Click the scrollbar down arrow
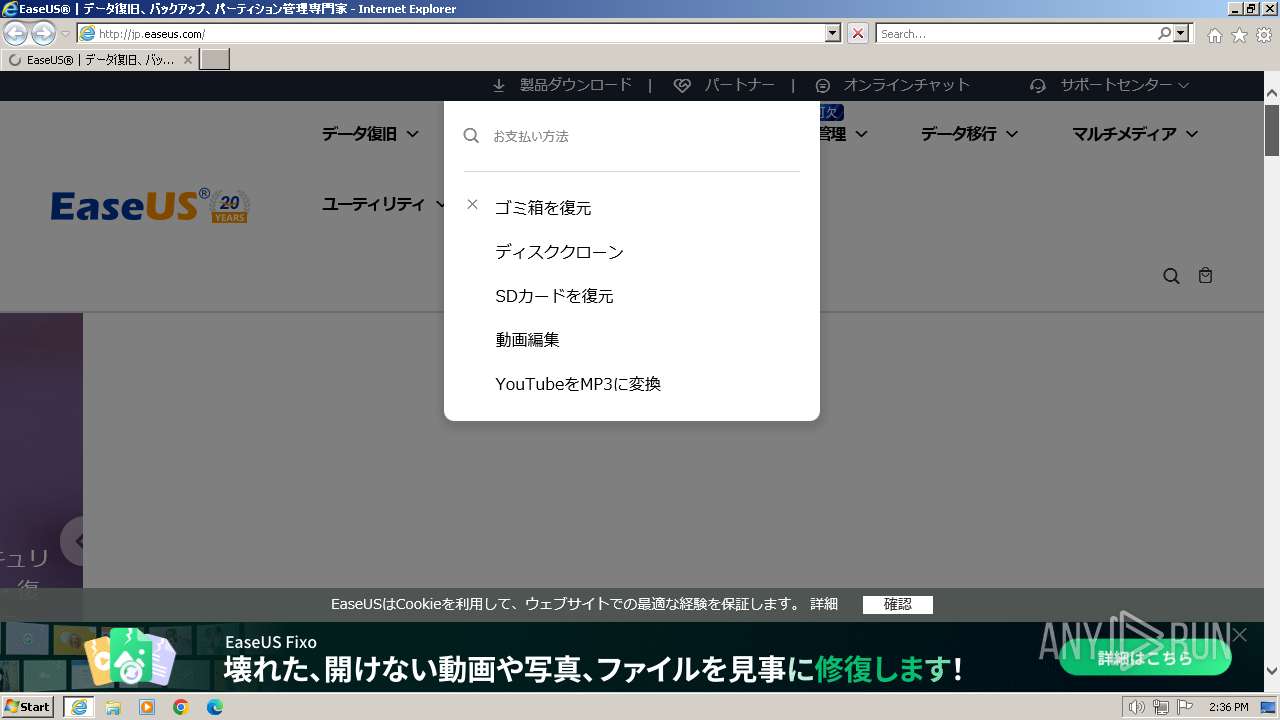 pyautogui.click(x=1272, y=671)
